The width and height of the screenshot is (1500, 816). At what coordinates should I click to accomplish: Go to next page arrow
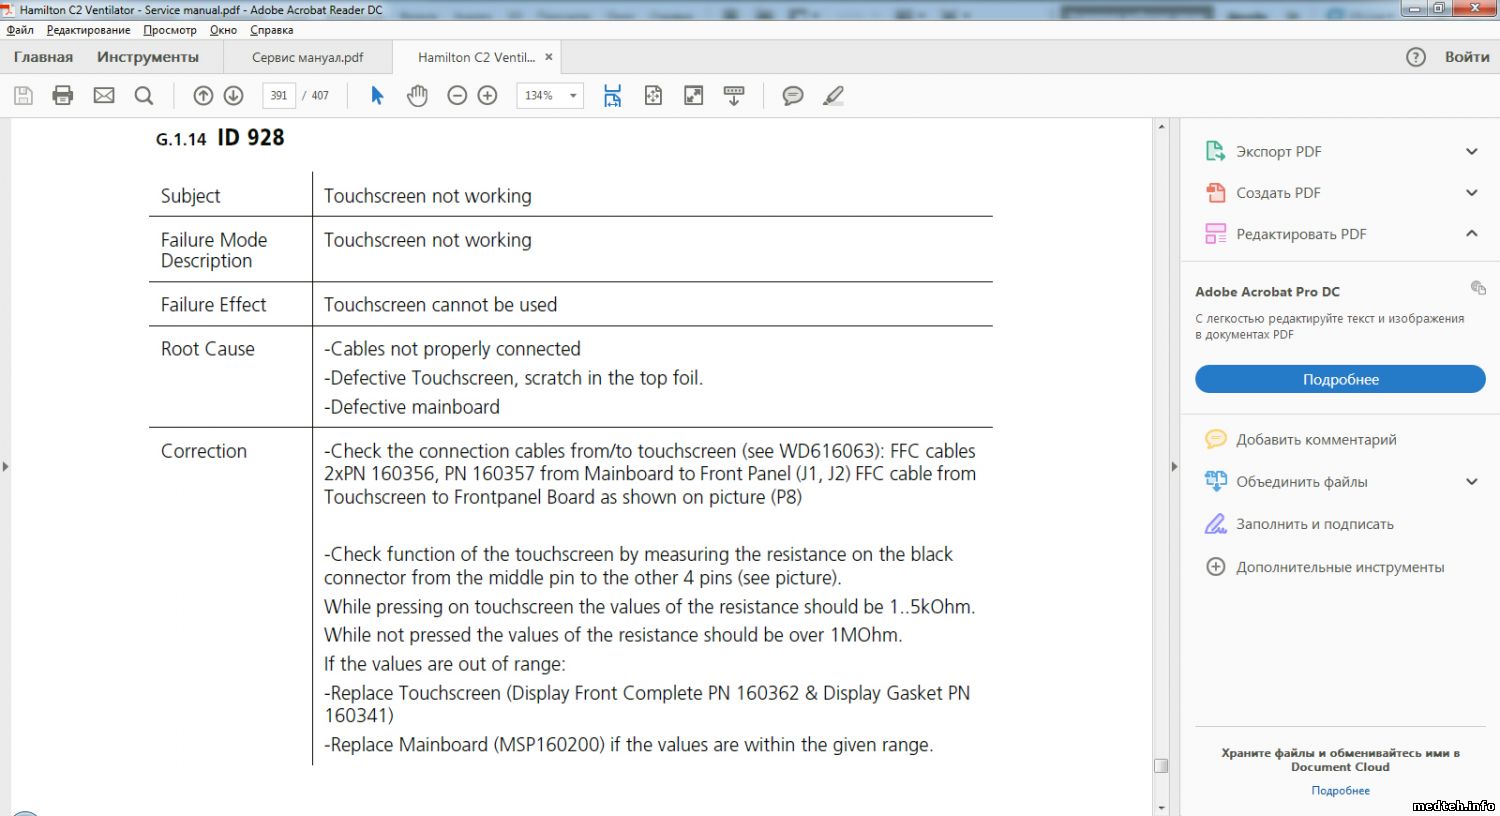(x=234, y=95)
